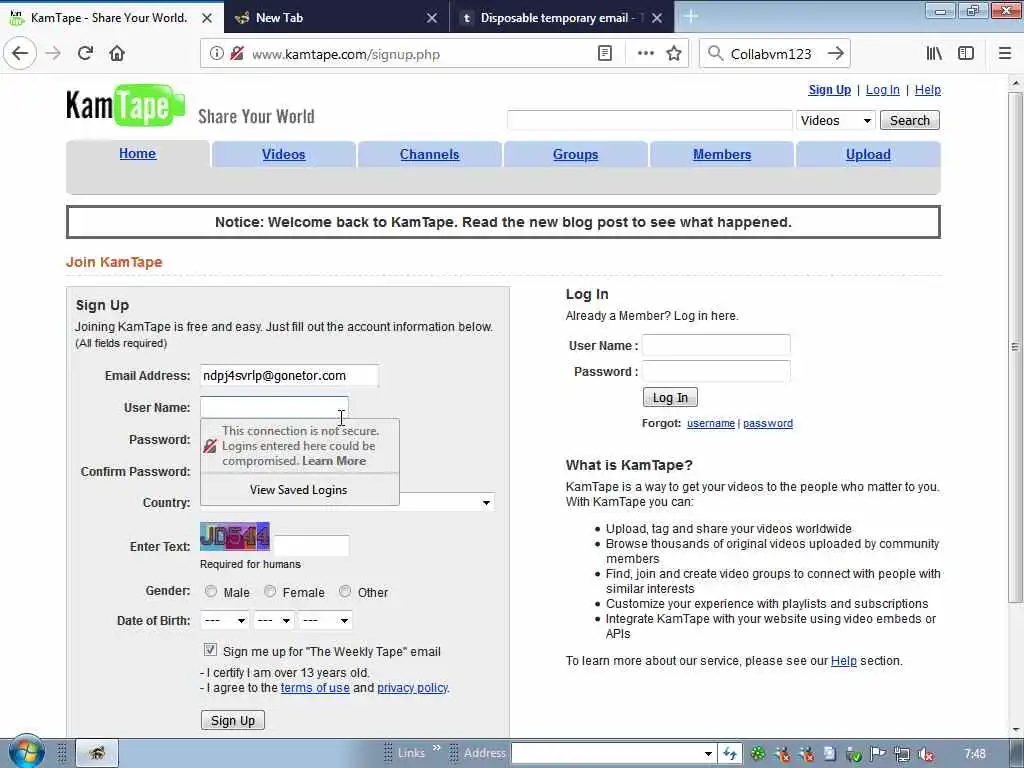The height and width of the screenshot is (768, 1024).
Task: Open the terms of use link
Action: 315,688
